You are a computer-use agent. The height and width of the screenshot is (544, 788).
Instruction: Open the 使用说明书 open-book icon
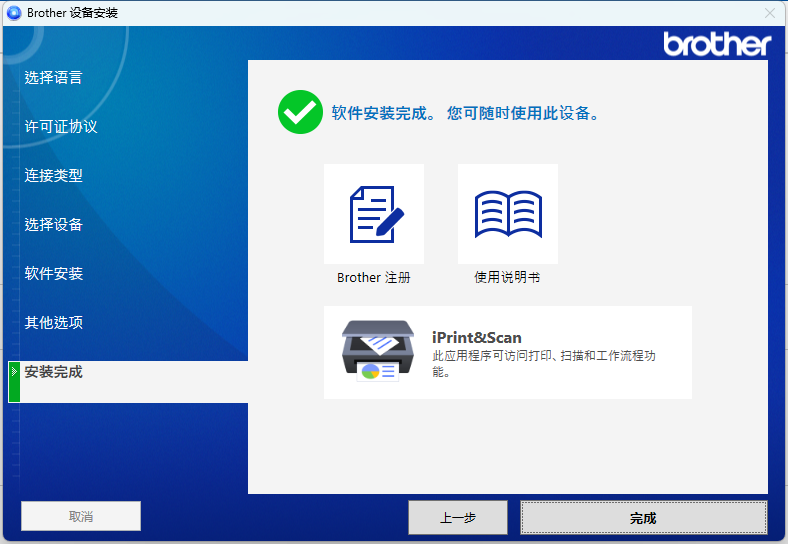click(x=508, y=214)
